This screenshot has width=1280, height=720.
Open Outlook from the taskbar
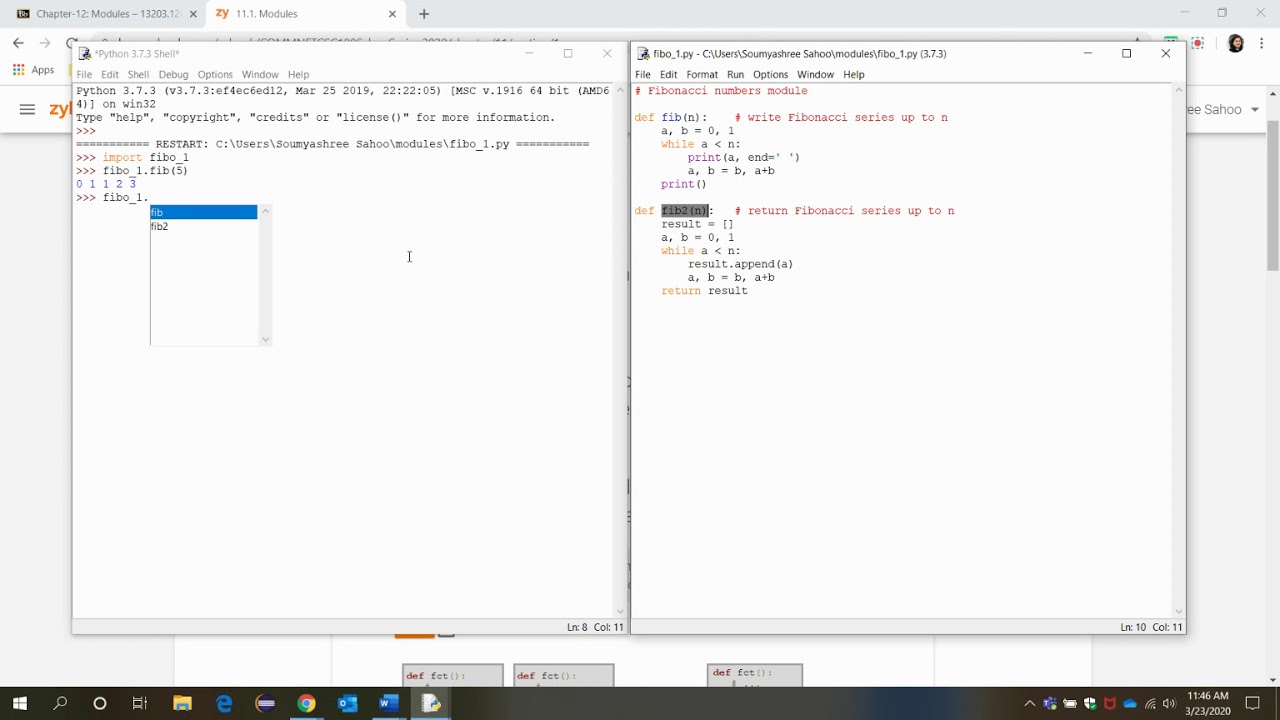click(x=347, y=704)
